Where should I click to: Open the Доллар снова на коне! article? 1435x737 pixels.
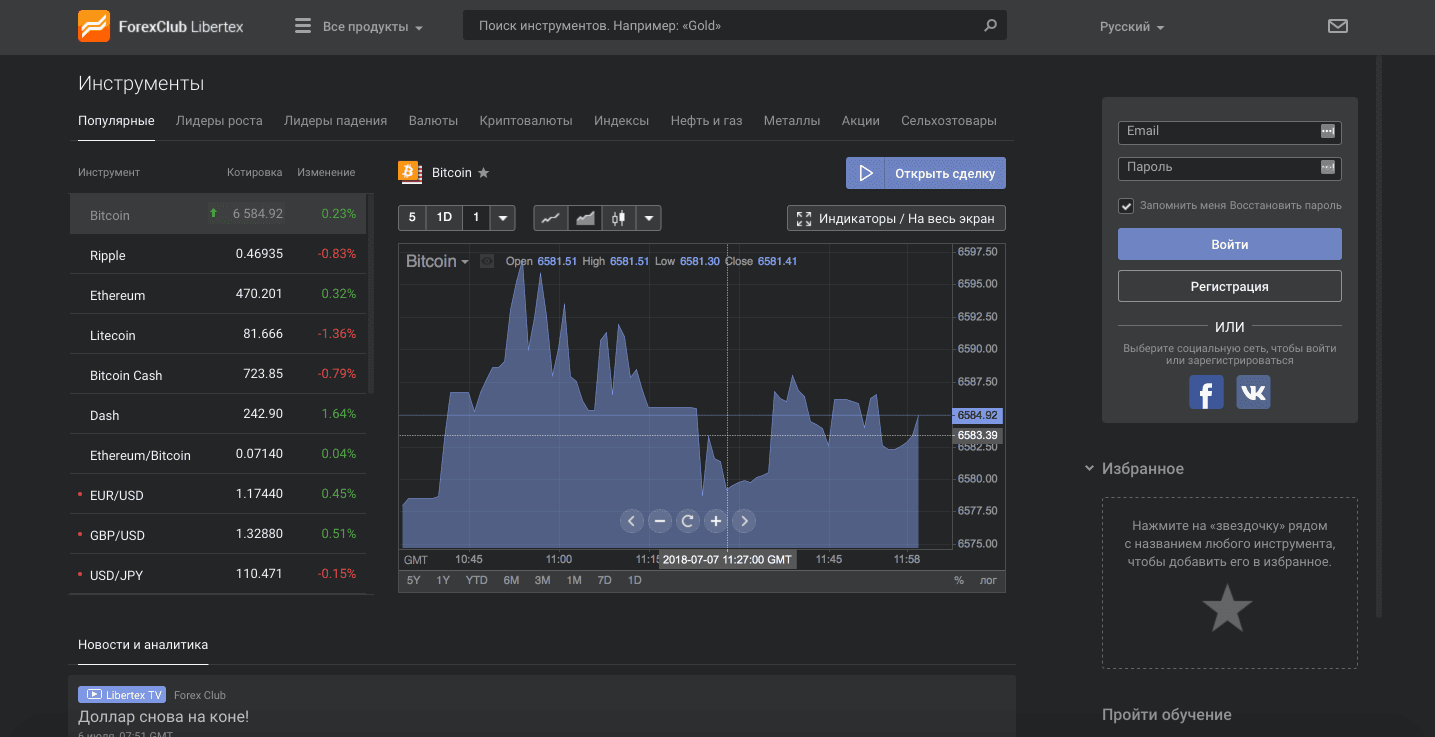[163, 716]
